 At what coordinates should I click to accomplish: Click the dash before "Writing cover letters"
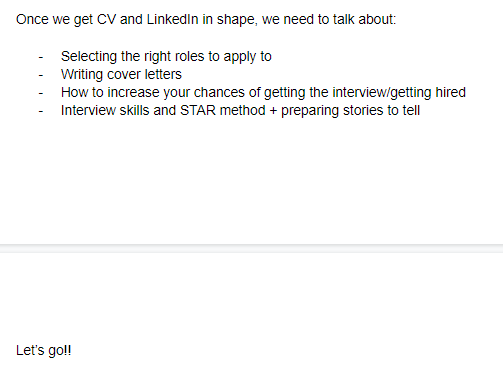[x=41, y=76]
